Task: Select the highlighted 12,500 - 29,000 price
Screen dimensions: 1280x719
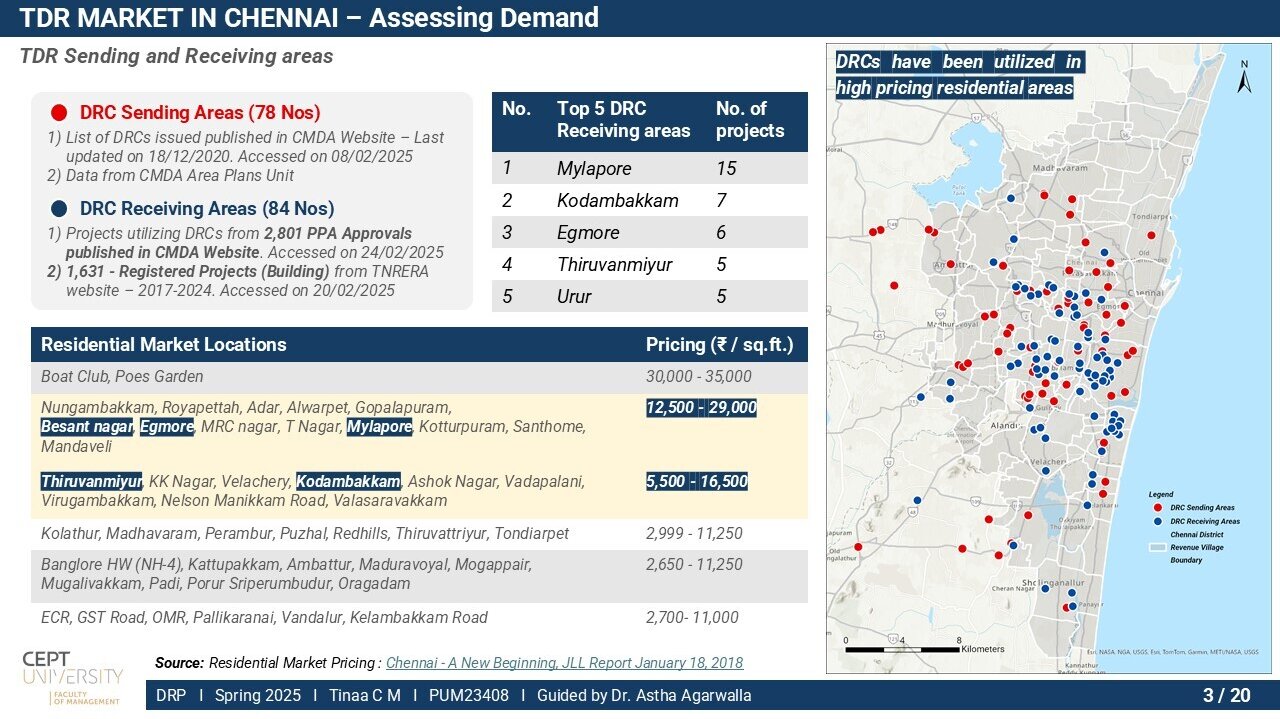Action: (701, 407)
